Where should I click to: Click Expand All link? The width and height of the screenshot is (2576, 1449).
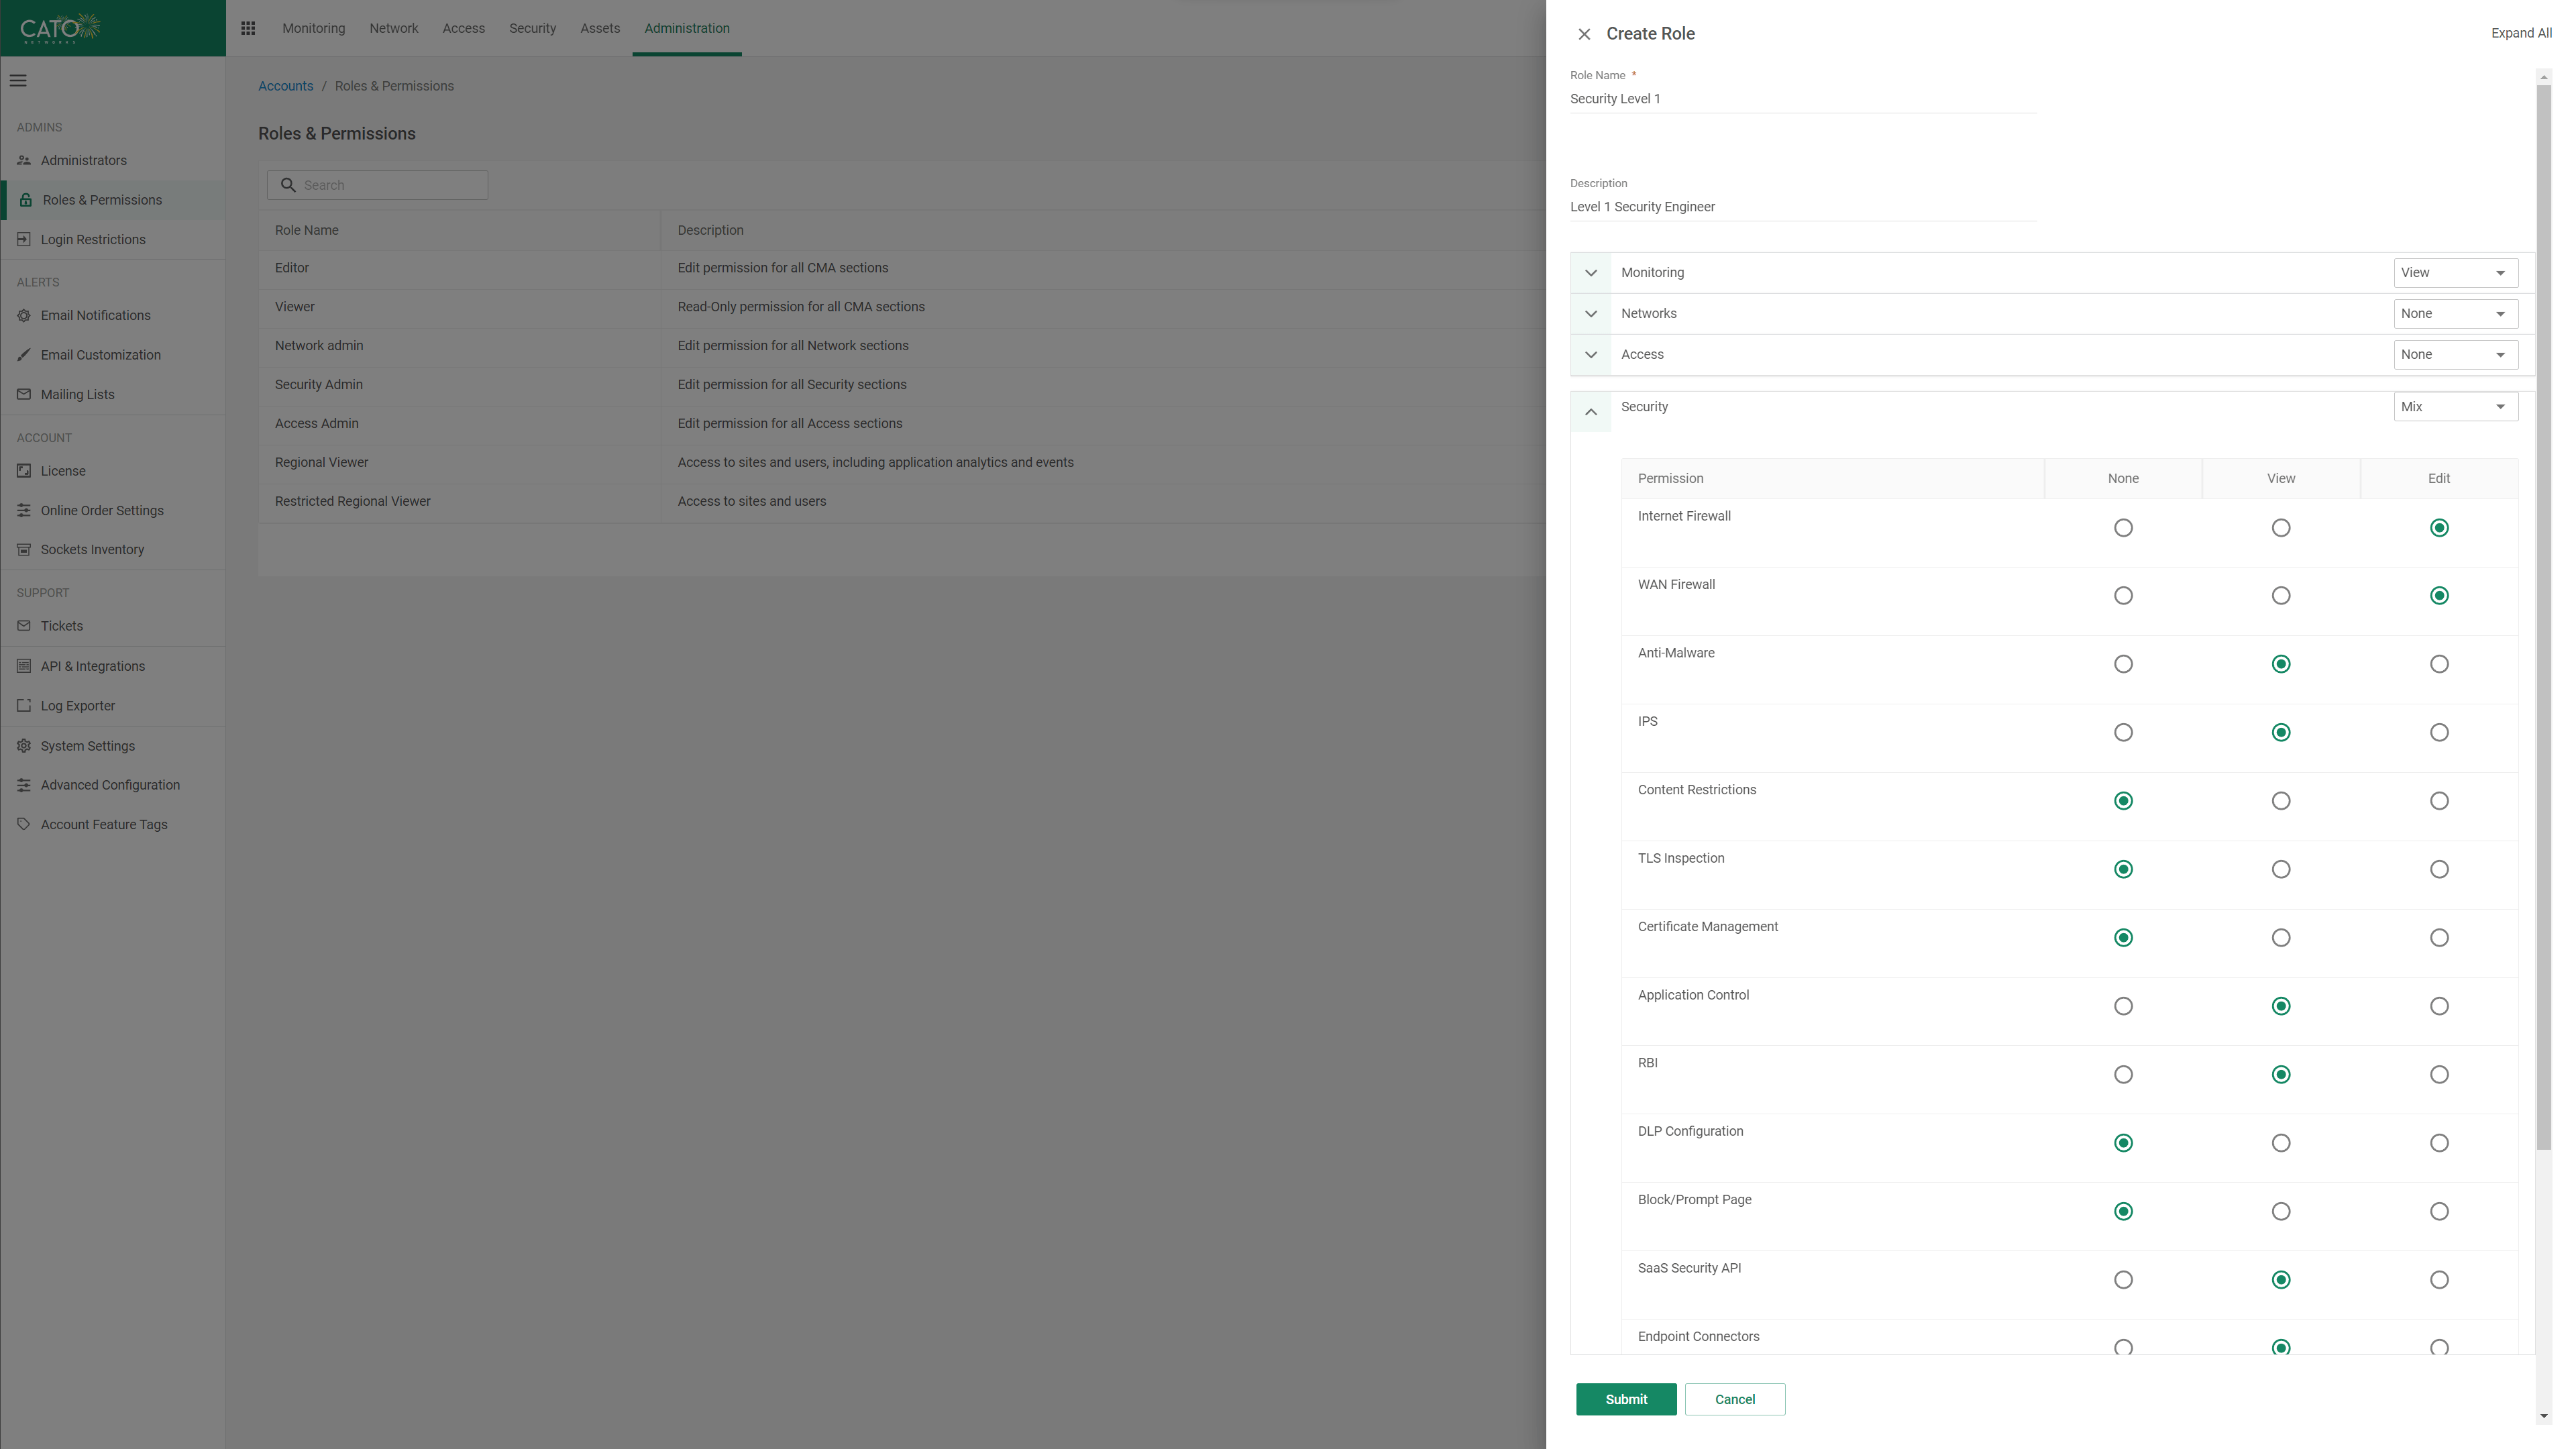point(2521,33)
